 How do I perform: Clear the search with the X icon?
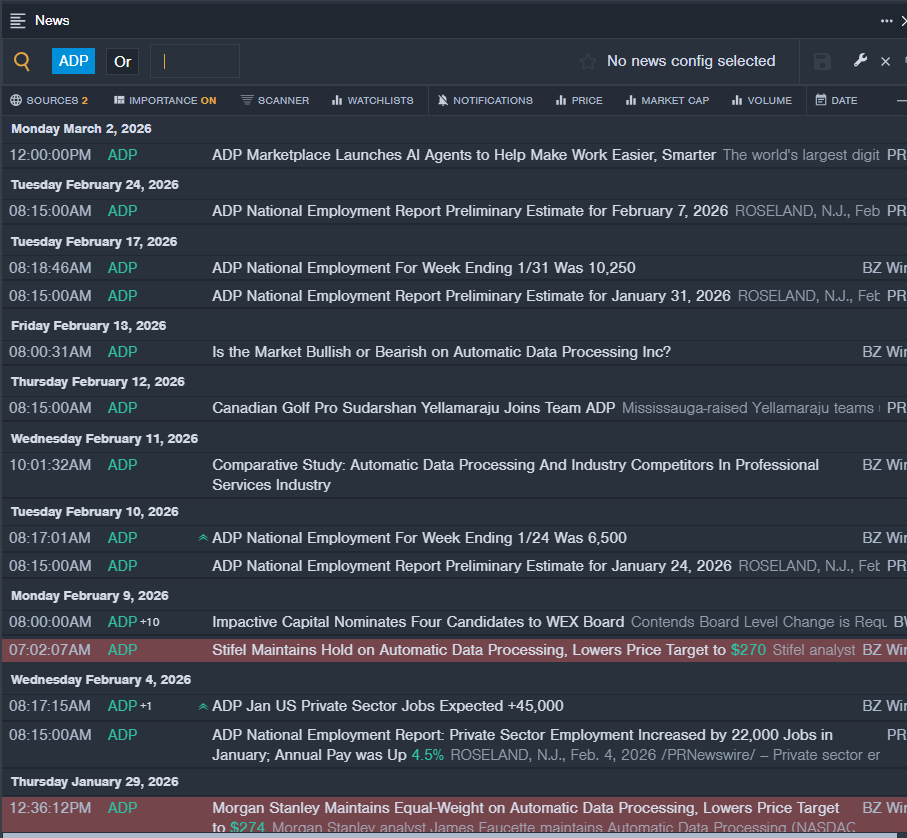coord(885,62)
